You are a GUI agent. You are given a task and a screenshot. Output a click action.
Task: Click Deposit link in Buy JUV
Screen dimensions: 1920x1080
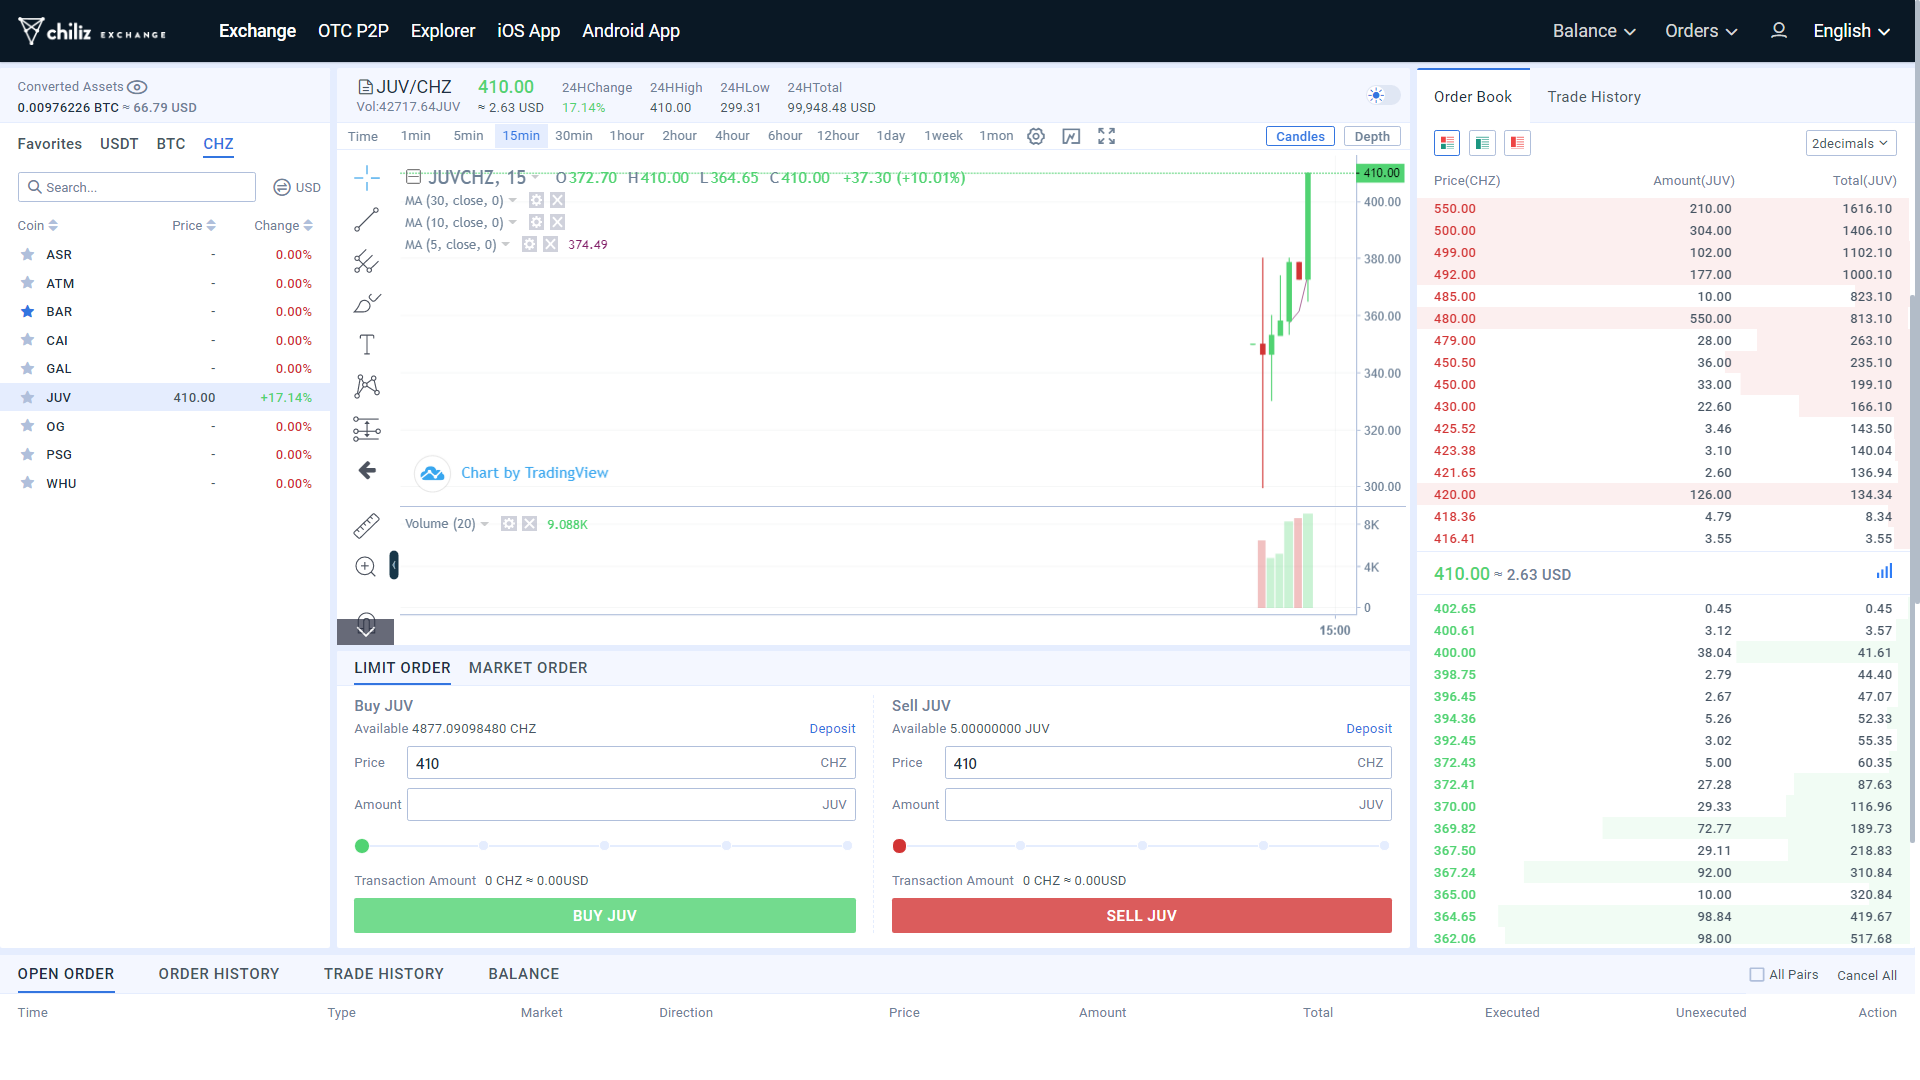pos(832,729)
